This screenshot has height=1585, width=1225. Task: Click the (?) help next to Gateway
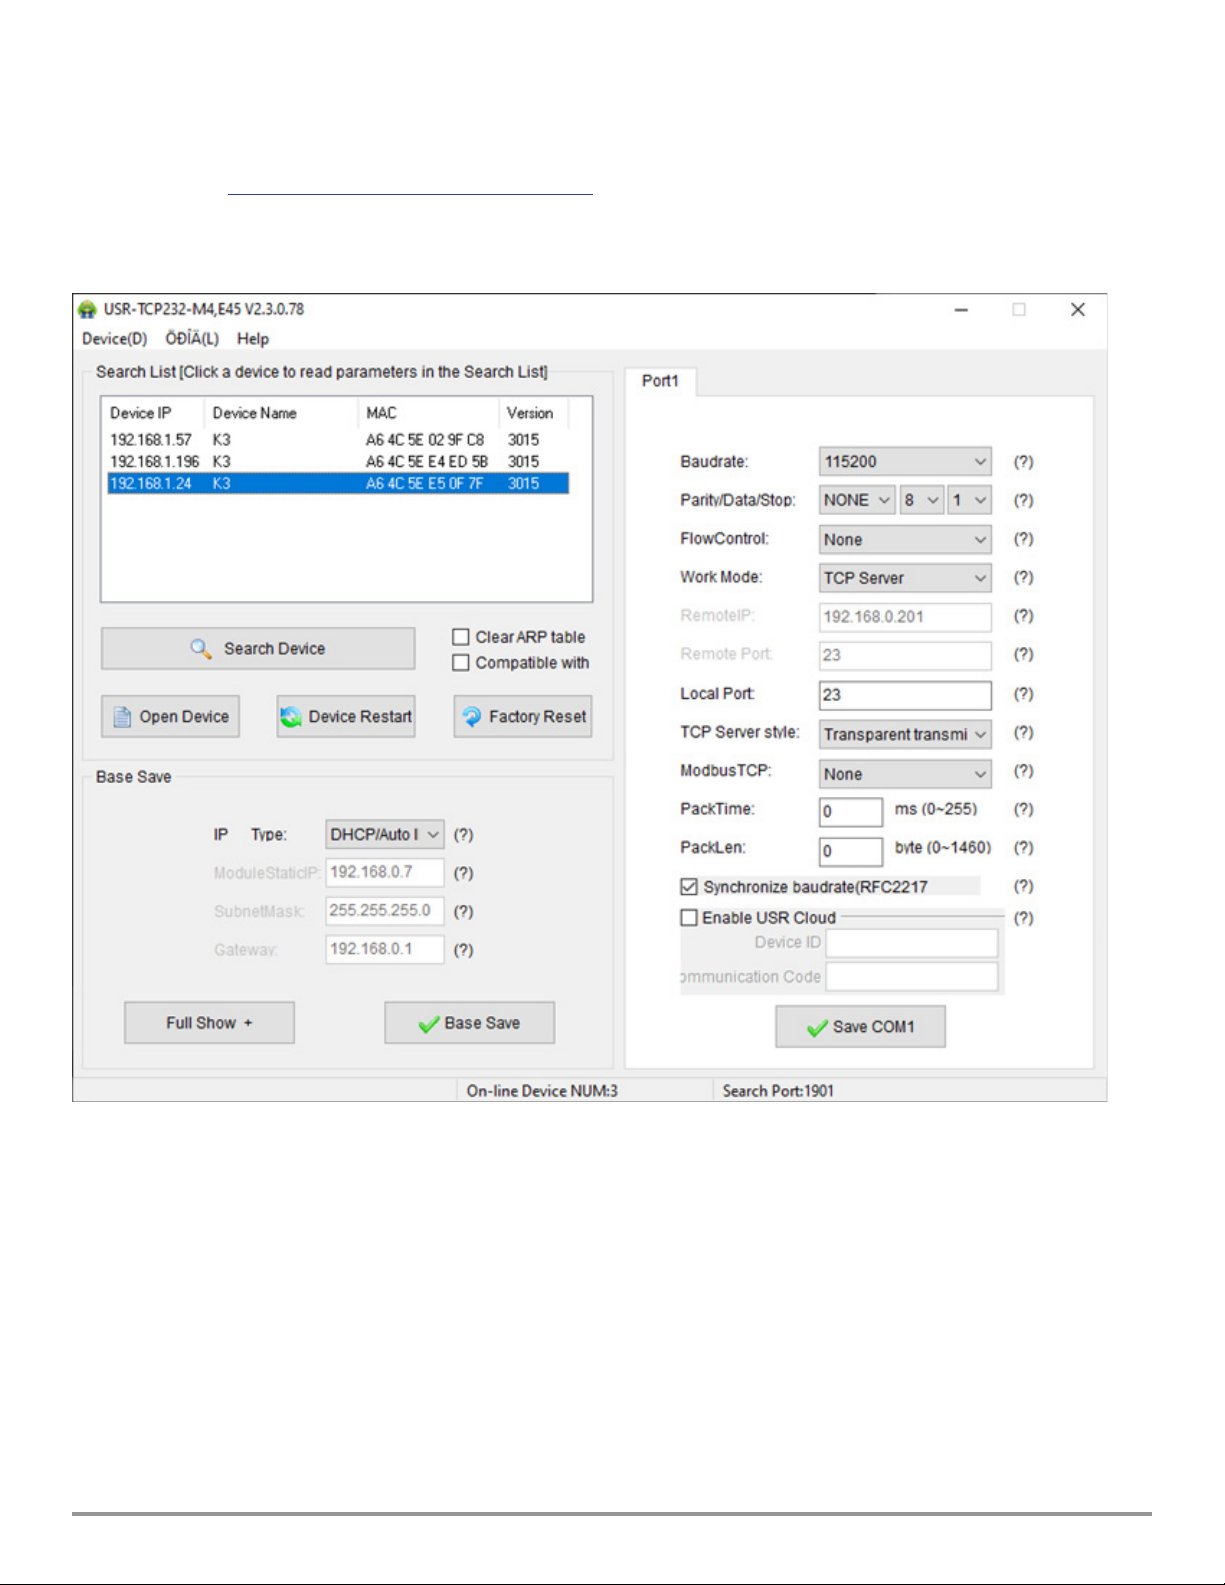(463, 950)
